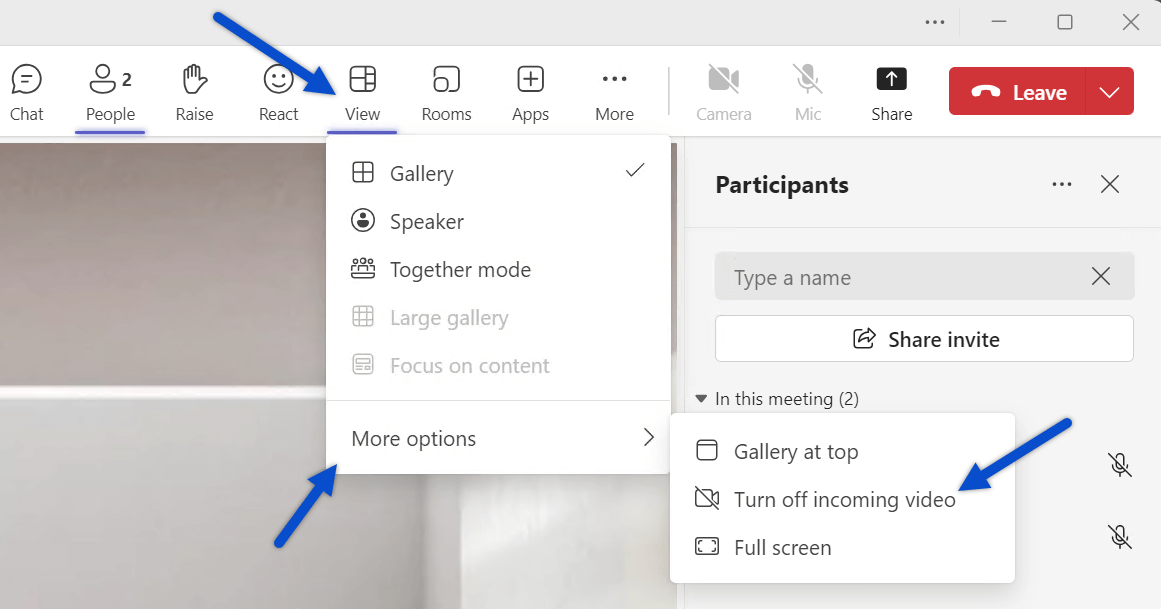The image size is (1161, 609).
Task: Choose Speaker view from the menu
Action: click(427, 222)
